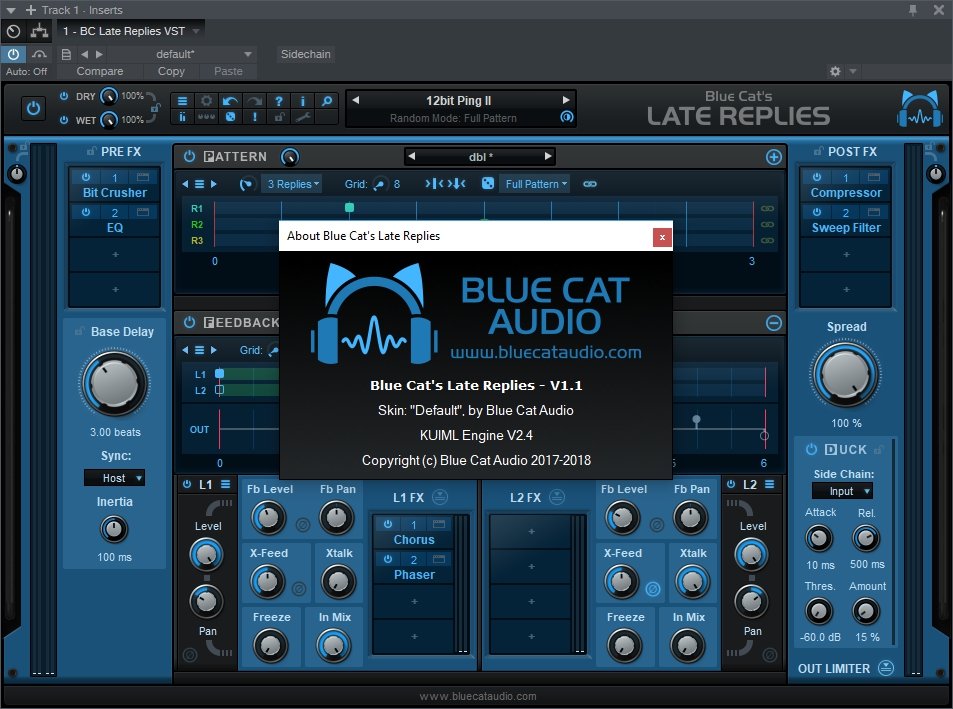953x709 pixels.
Task: Open the hamburger menu in the toolbar
Action: (x=182, y=101)
